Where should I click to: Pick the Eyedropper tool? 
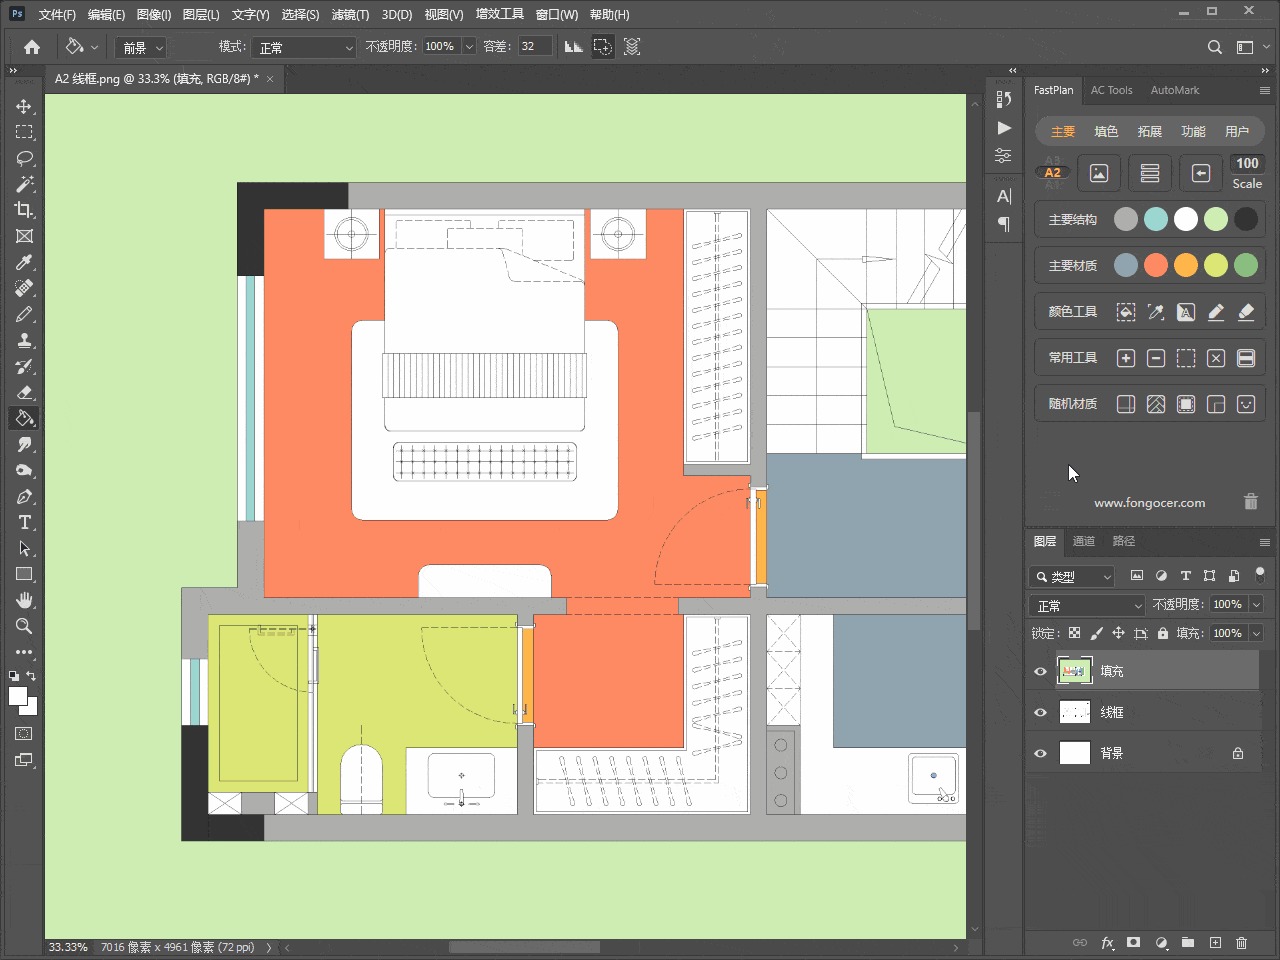click(x=24, y=262)
